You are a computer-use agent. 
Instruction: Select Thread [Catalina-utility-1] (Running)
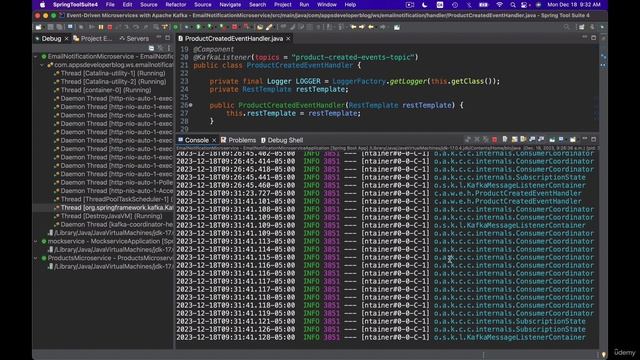(x=113, y=73)
